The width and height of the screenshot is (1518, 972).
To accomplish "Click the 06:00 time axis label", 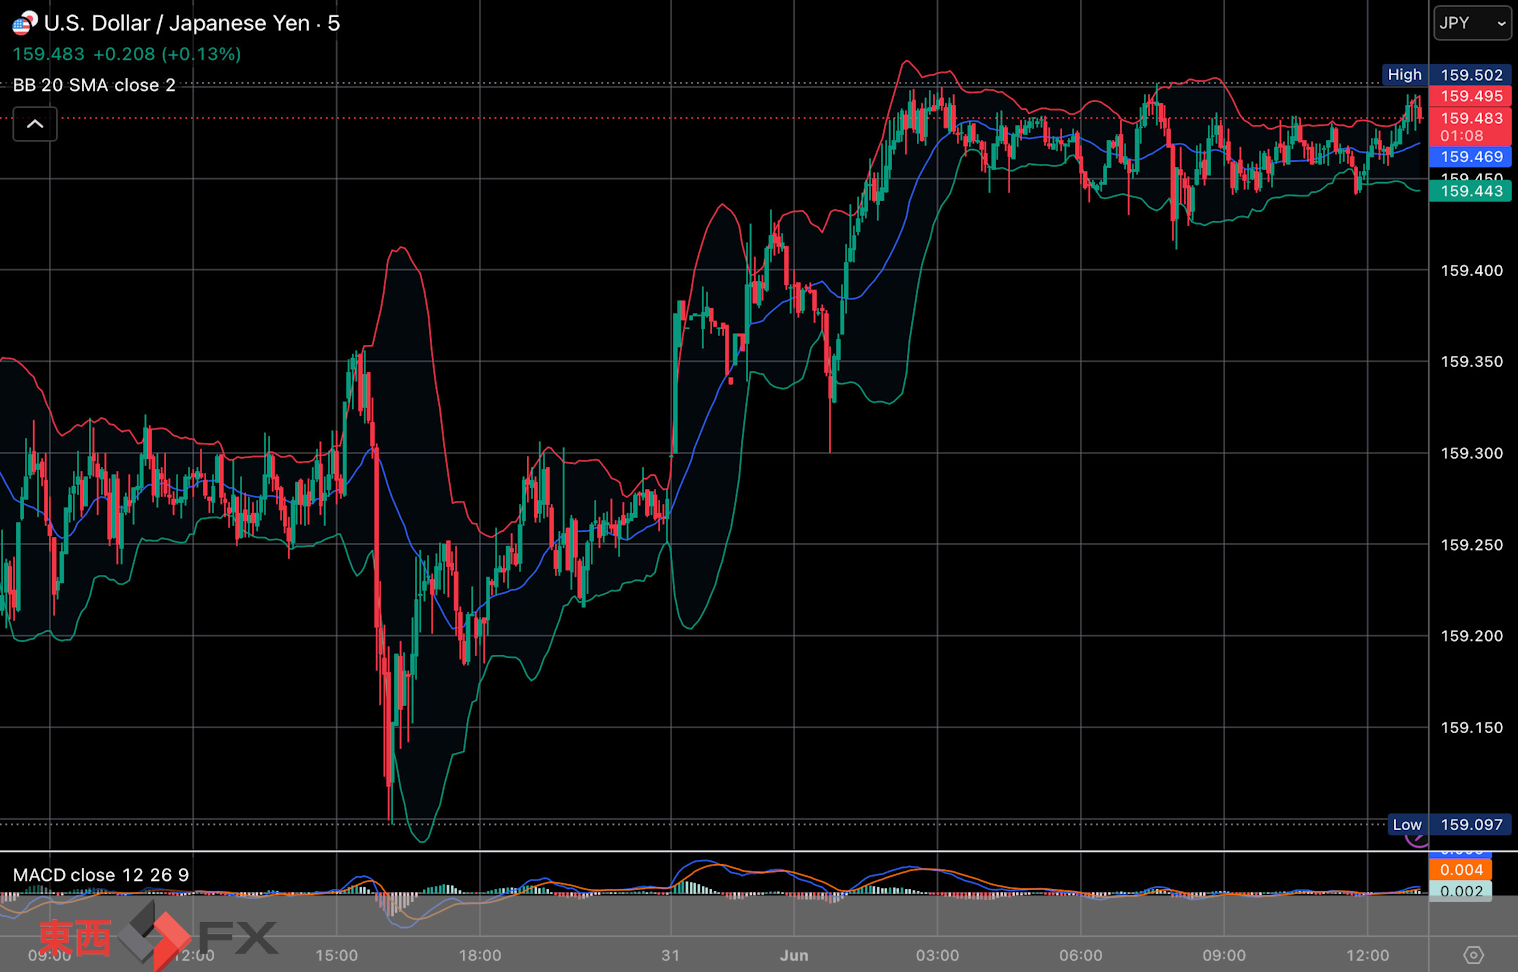I will pos(1081,955).
